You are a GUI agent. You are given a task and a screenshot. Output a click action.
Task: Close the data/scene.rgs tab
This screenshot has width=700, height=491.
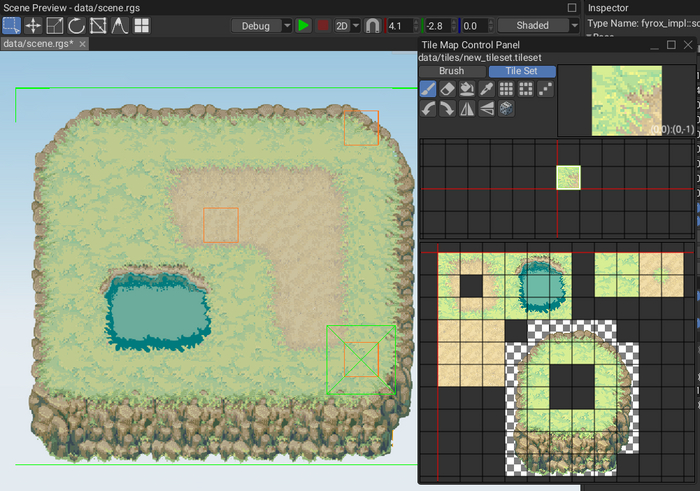(82, 44)
